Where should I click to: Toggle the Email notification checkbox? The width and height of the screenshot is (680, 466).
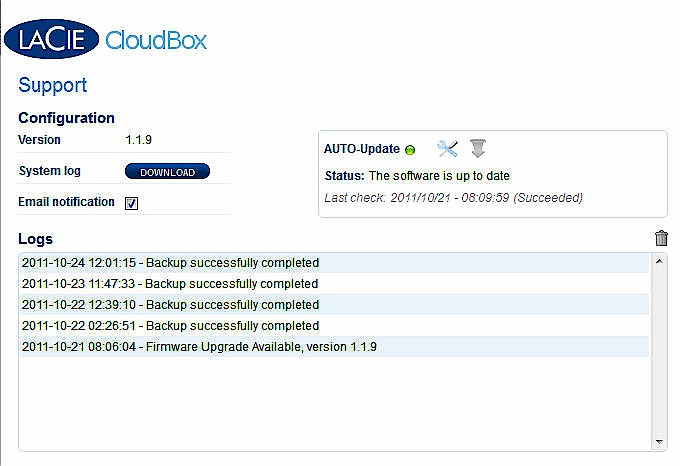(131, 203)
